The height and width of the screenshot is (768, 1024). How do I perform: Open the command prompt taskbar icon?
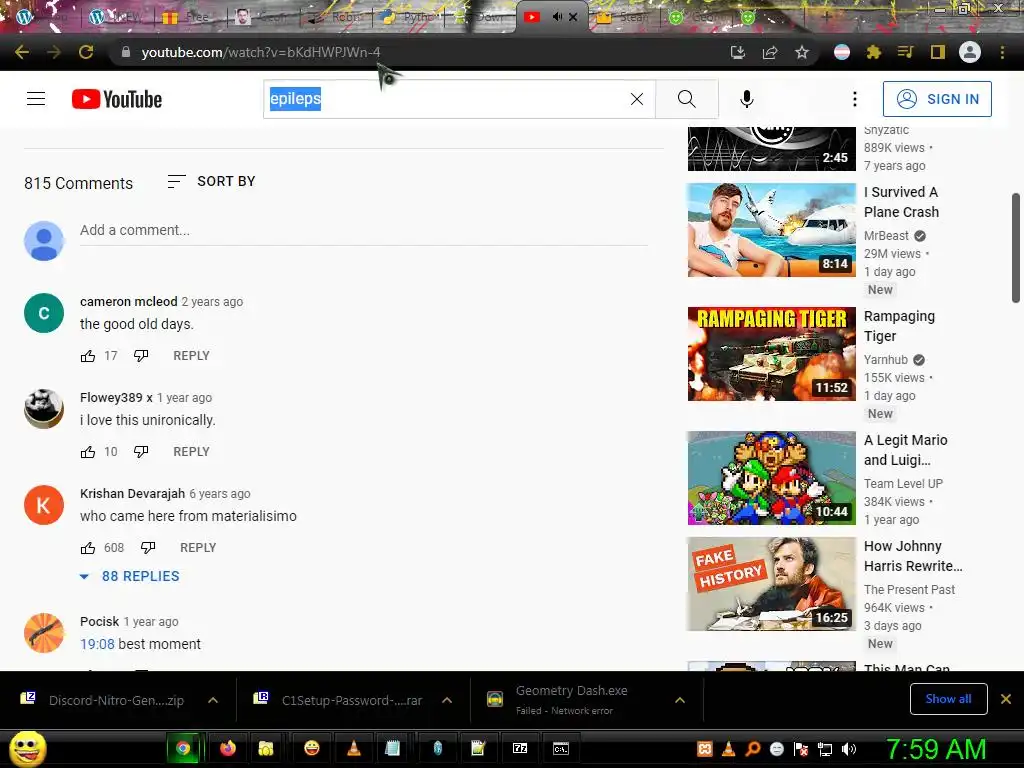[x=561, y=748]
